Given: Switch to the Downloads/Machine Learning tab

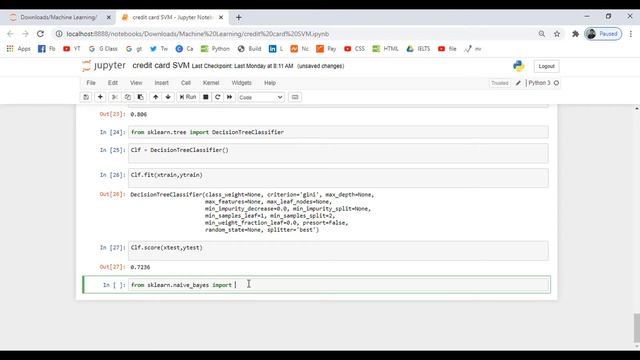Looking at the screenshot, I should [x=58, y=17].
